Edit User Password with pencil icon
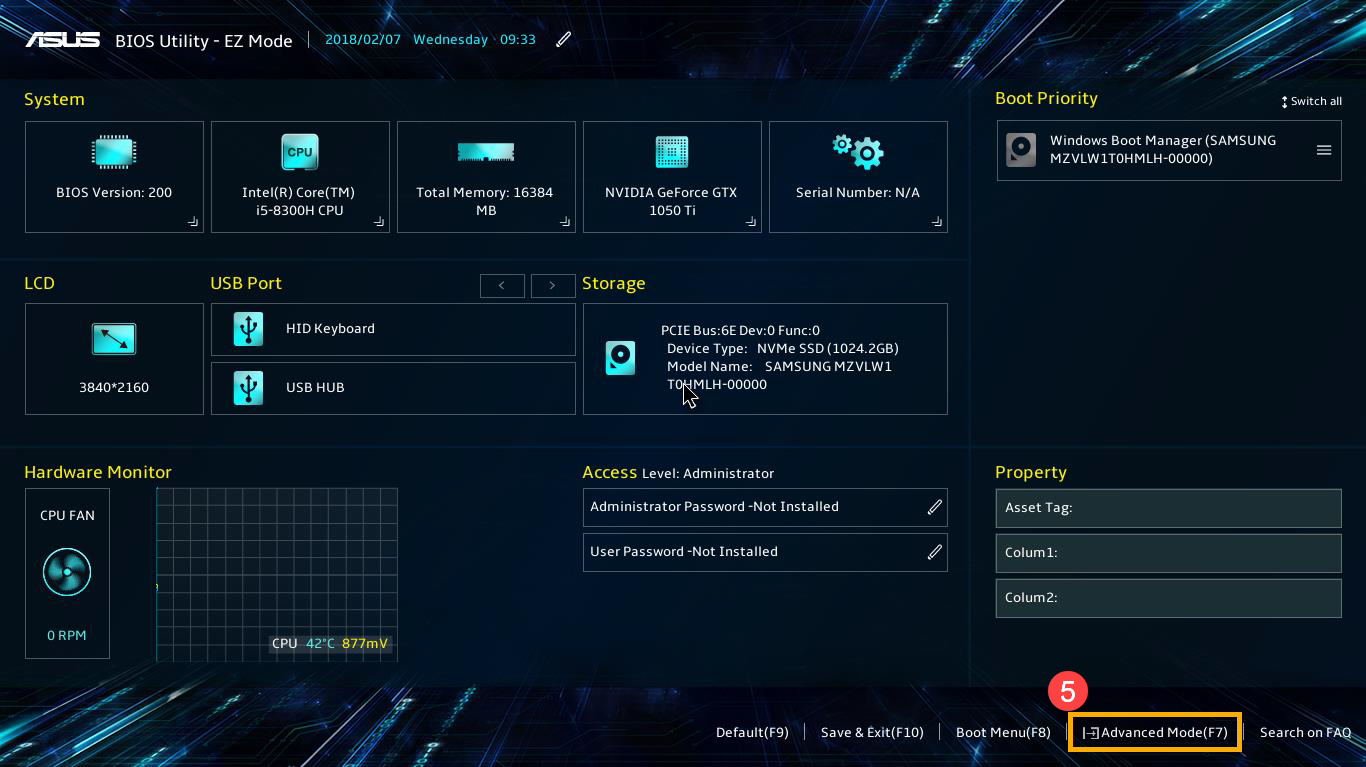Viewport: 1366px width, 767px height. click(935, 552)
